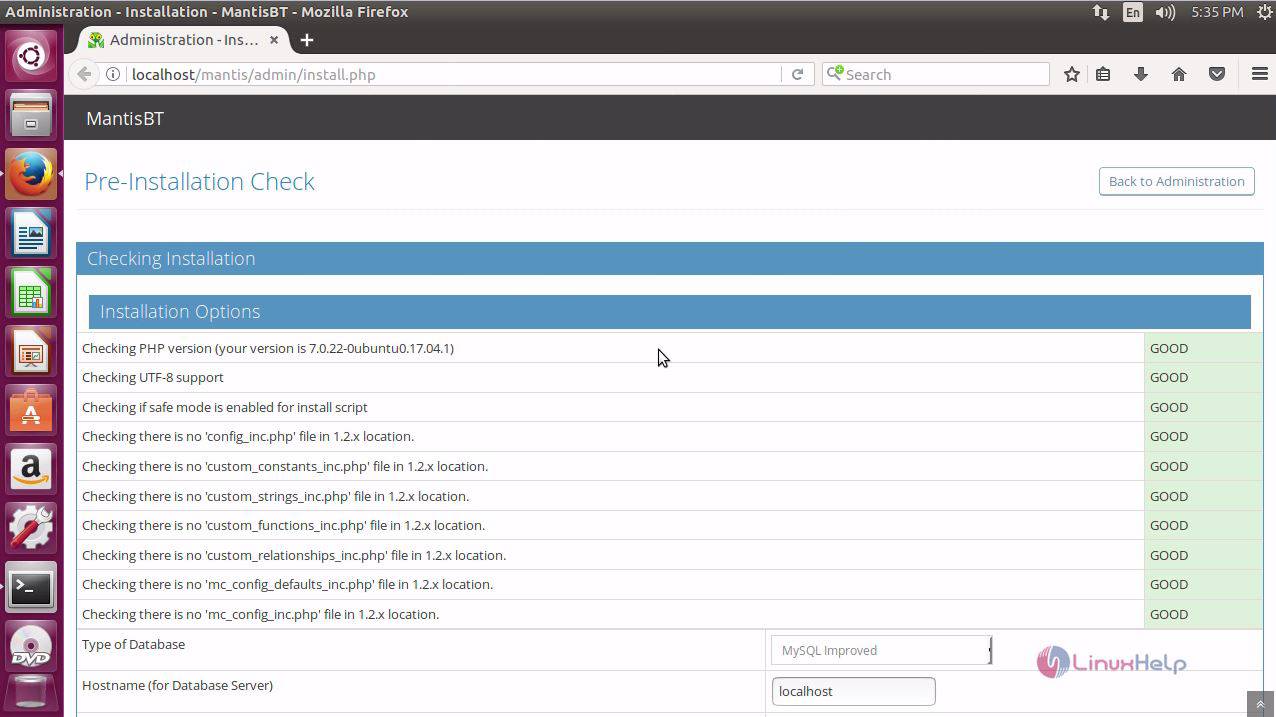Viewport: 1276px width, 717px height.
Task: Expand the Type of Database dropdown
Action: pyautogui.click(x=881, y=650)
